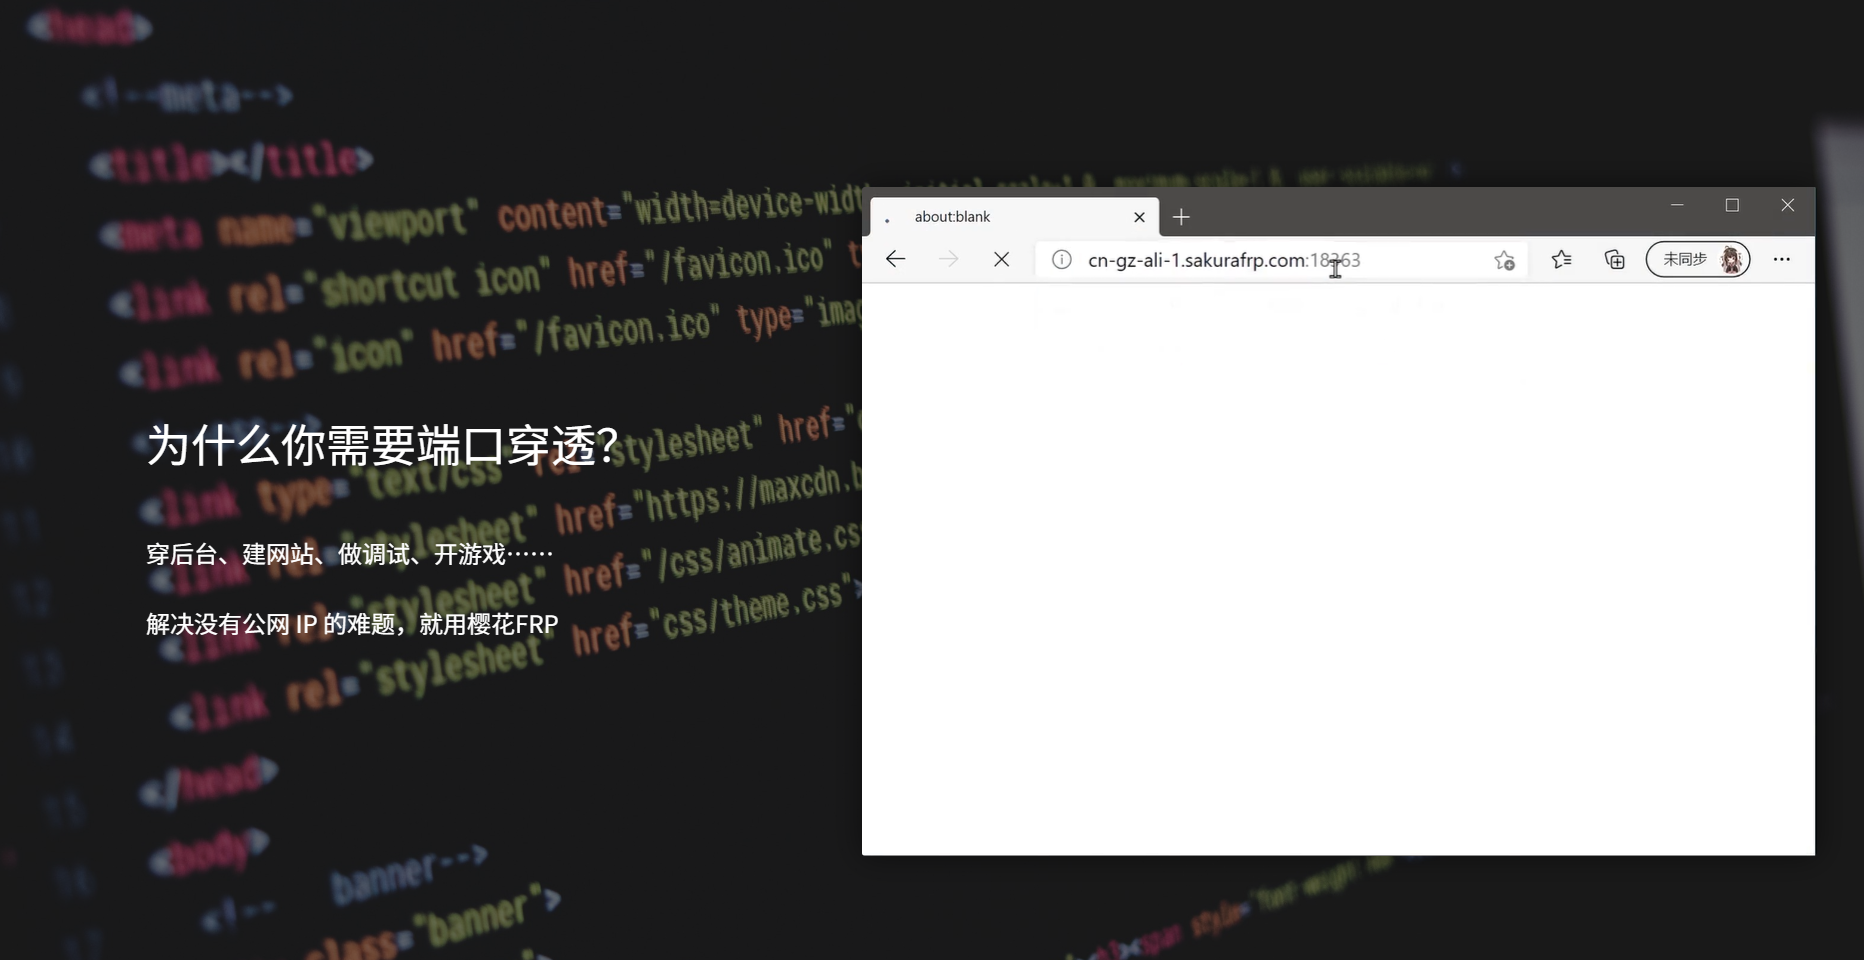
Task: Open site information icon in the address bar
Action: (1060, 259)
